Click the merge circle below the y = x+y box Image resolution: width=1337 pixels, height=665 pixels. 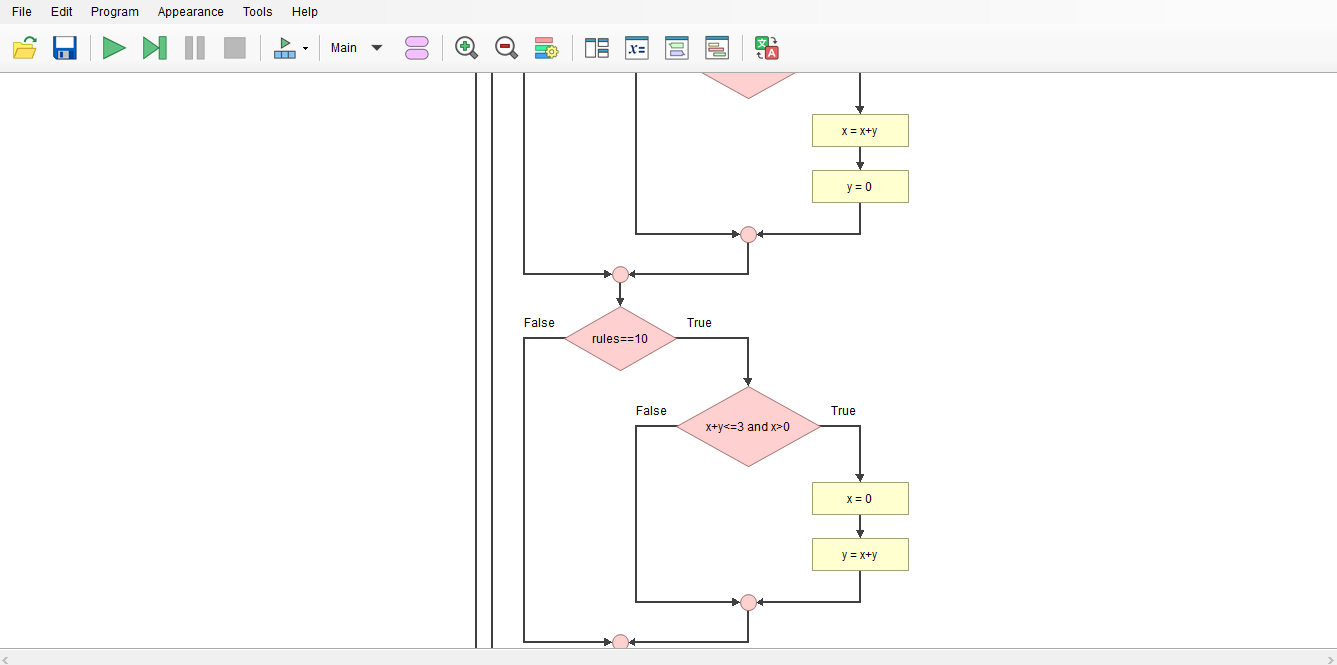pos(748,603)
